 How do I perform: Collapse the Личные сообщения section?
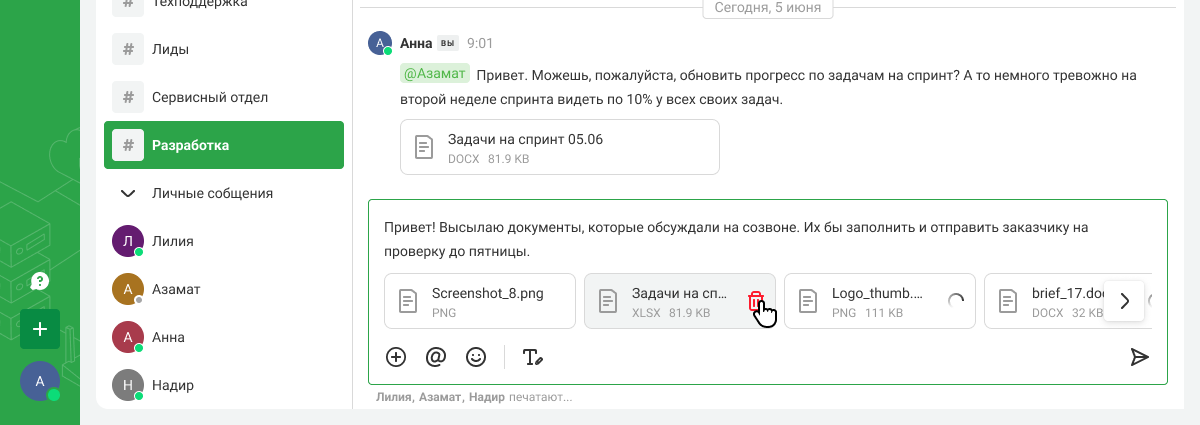128,193
